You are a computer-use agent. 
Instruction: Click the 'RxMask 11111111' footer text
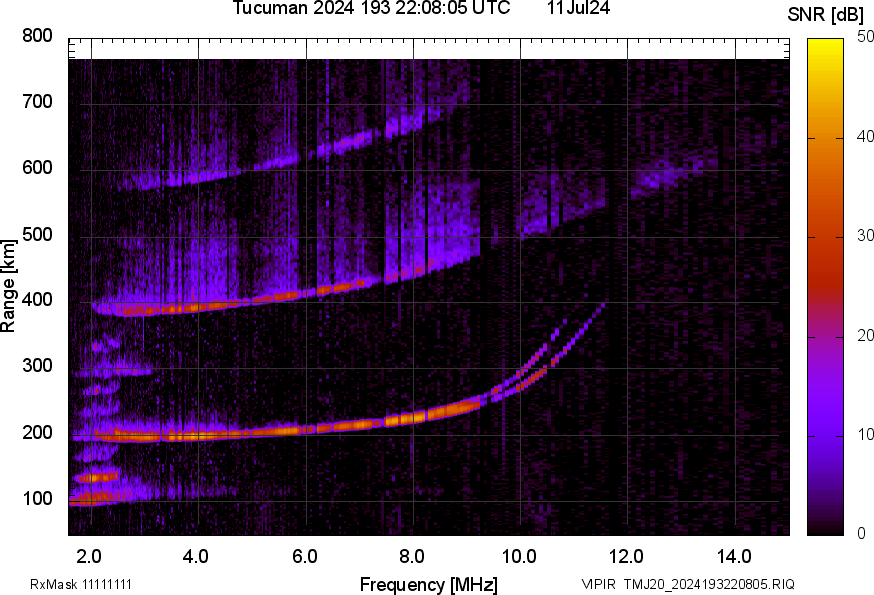81,584
